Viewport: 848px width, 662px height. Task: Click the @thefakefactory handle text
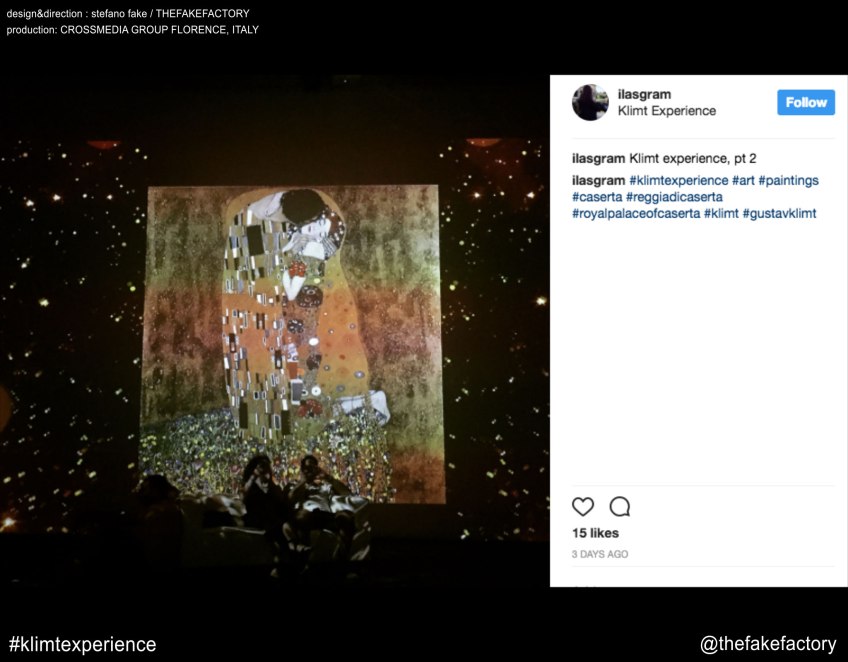click(x=768, y=644)
